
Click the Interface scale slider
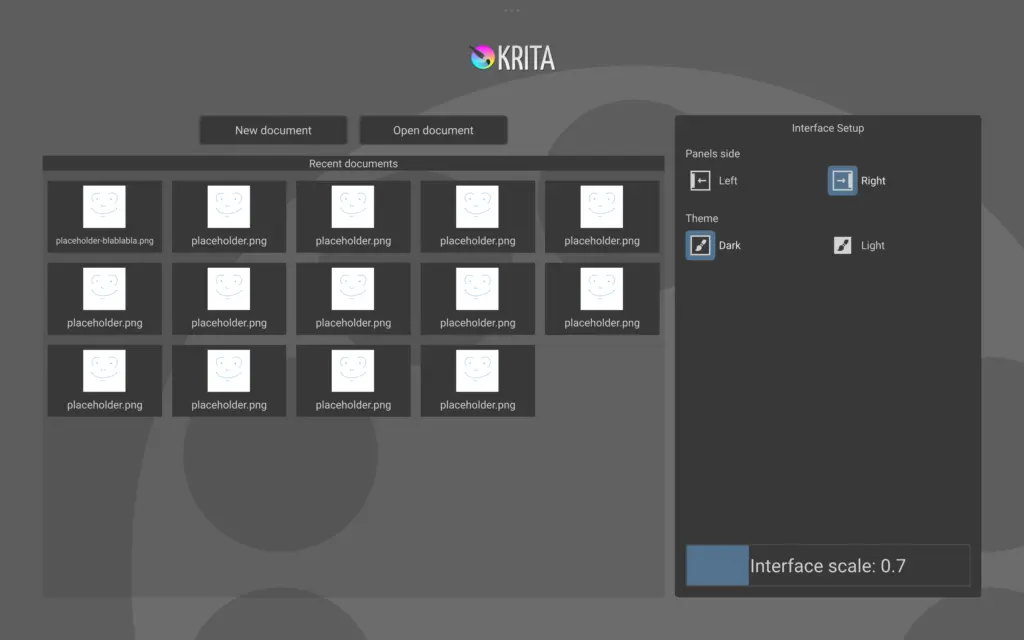coord(827,565)
